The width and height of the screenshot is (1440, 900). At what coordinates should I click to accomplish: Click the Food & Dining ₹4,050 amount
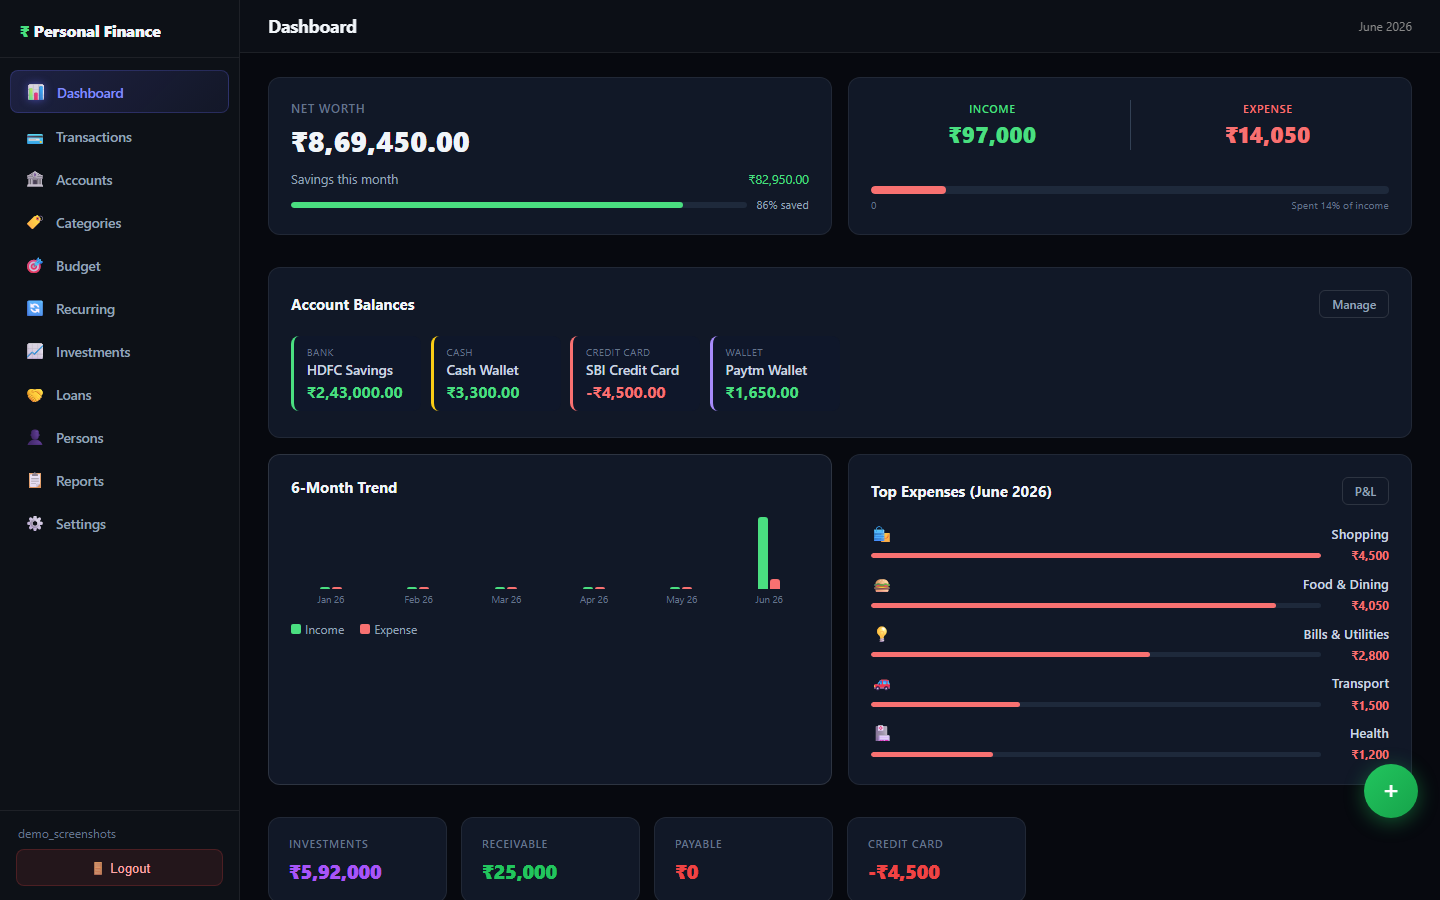coord(1370,606)
